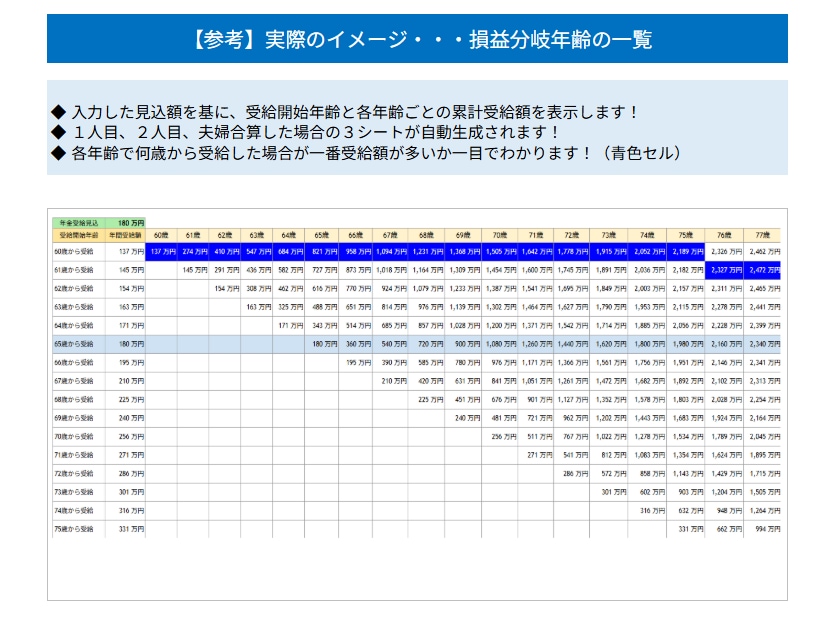Select the 63歳 column header
This screenshot has height=631, width=834.
coord(257,235)
